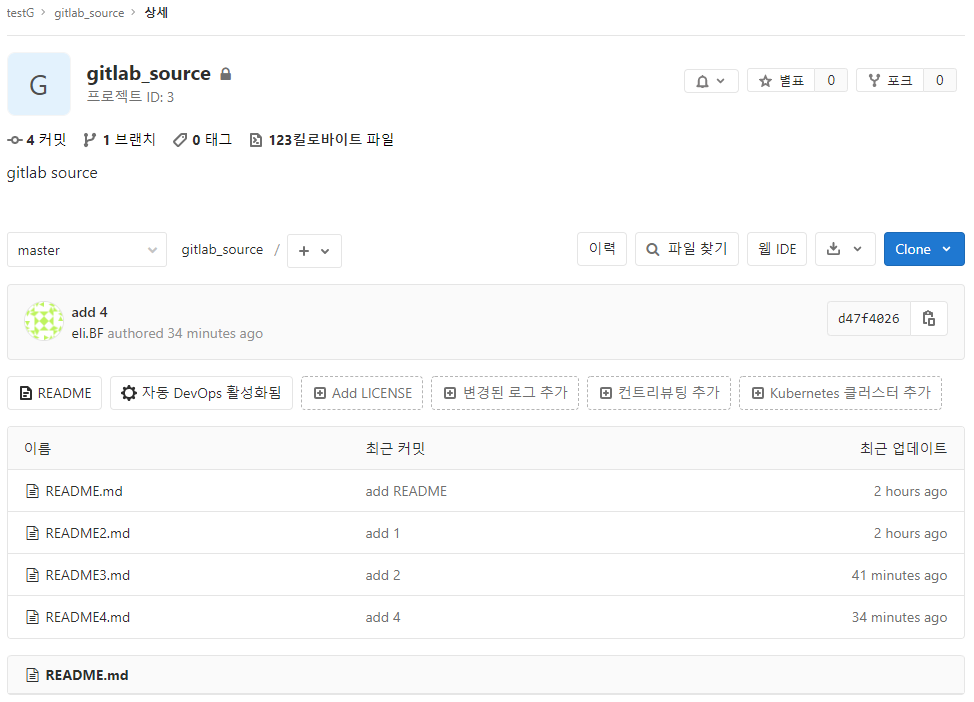Click the gitlab source description text
The width and height of the screenshot is (974, 702).
coord(52,173)
